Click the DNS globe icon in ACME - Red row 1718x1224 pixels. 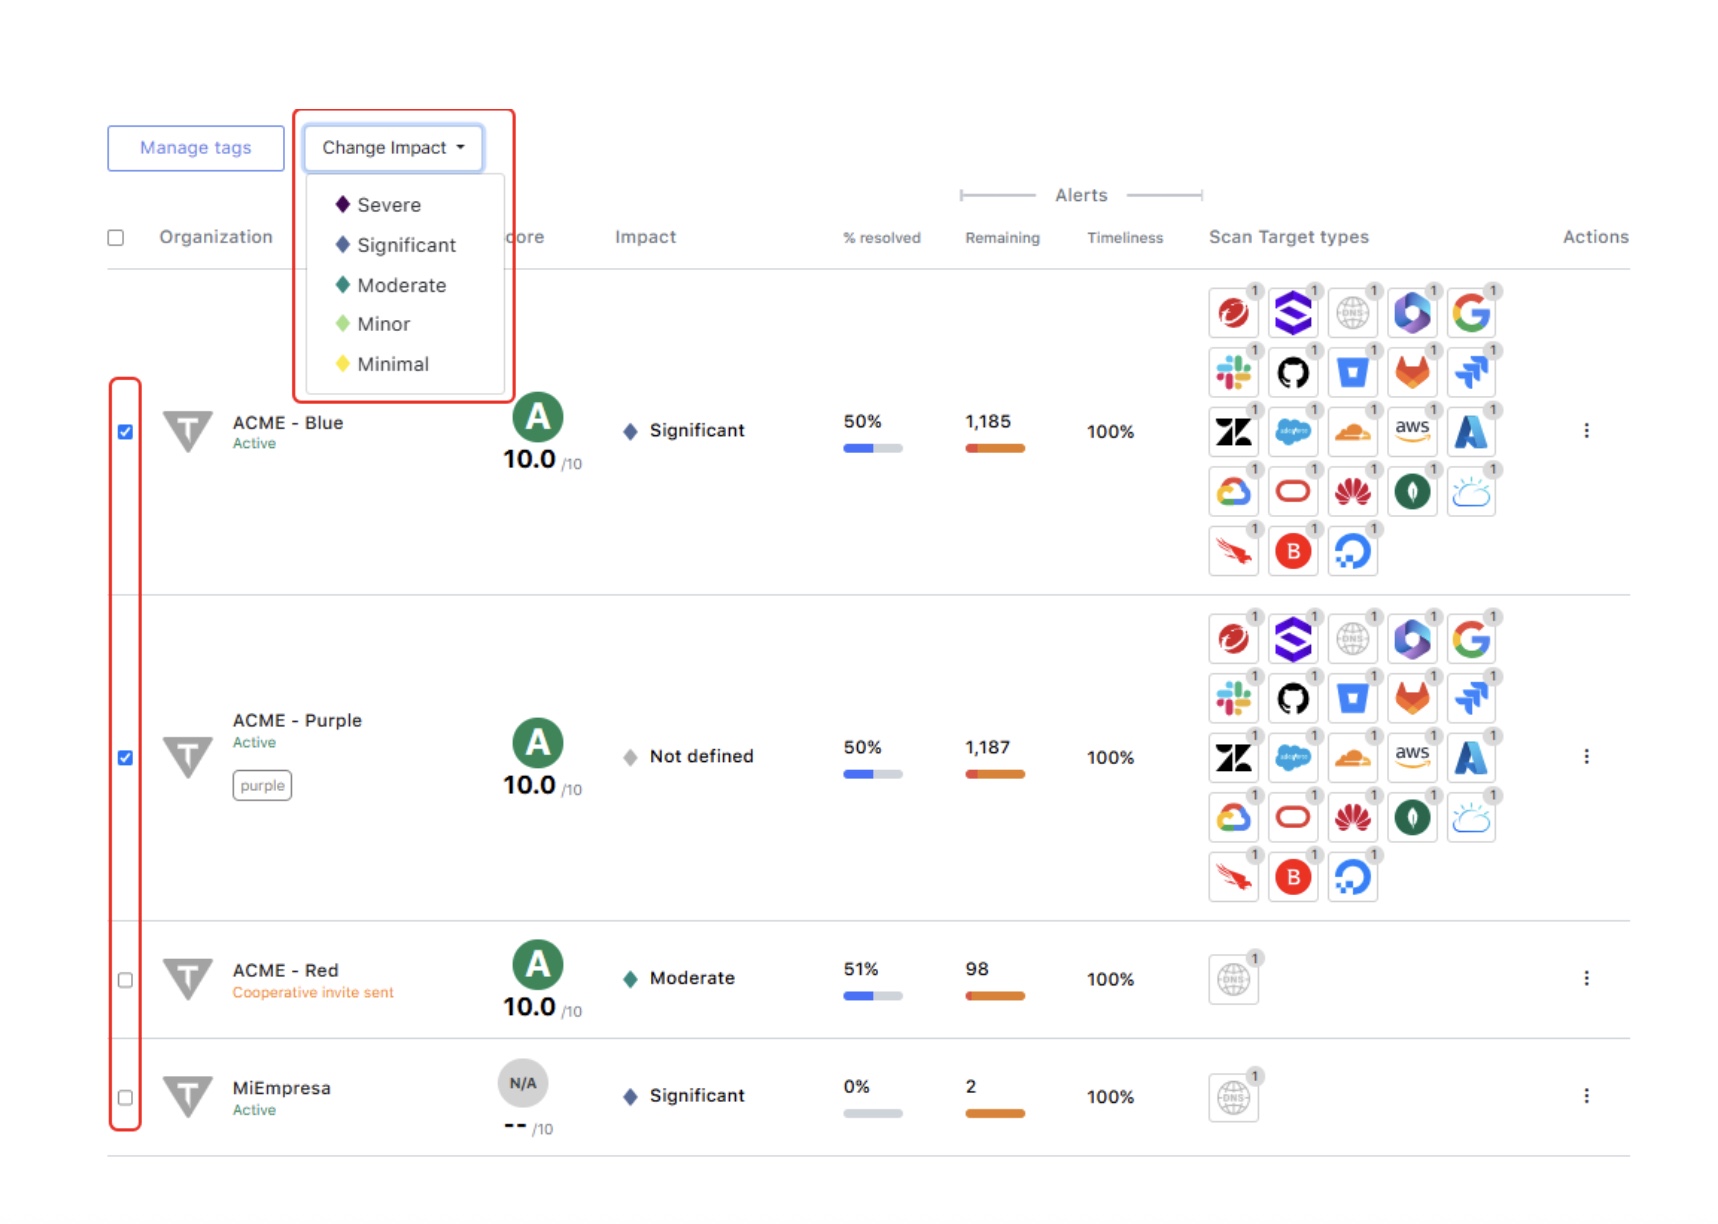(1233, 980)
